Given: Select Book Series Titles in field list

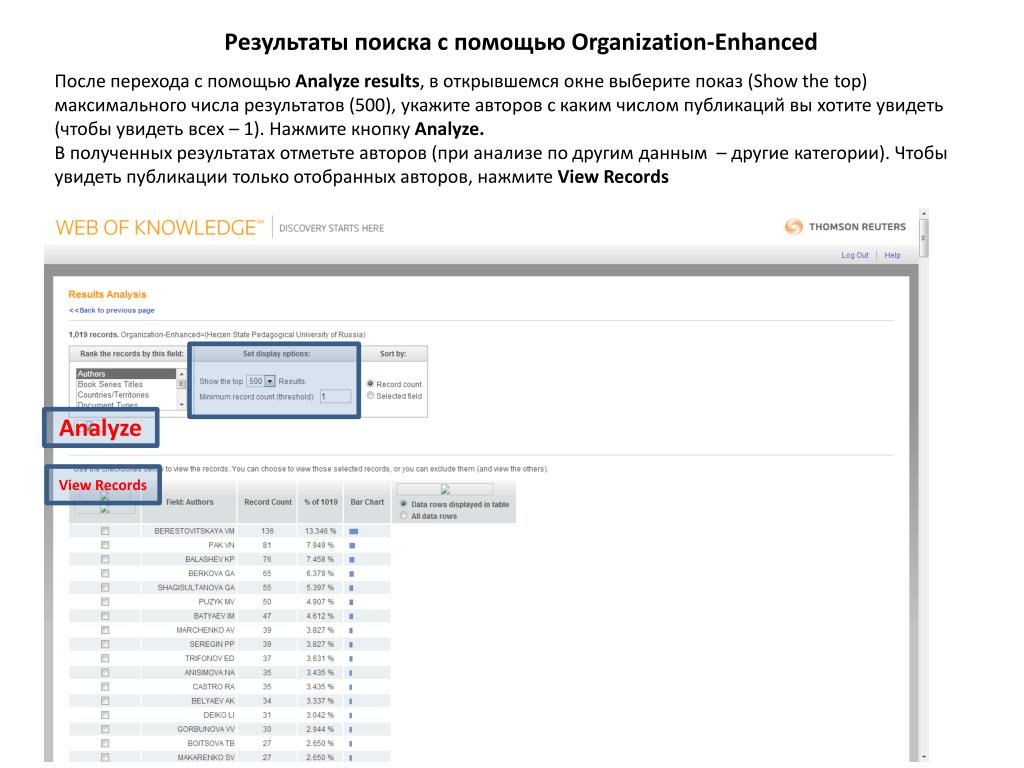Looking at the screenshot, I should click(110, 385).
